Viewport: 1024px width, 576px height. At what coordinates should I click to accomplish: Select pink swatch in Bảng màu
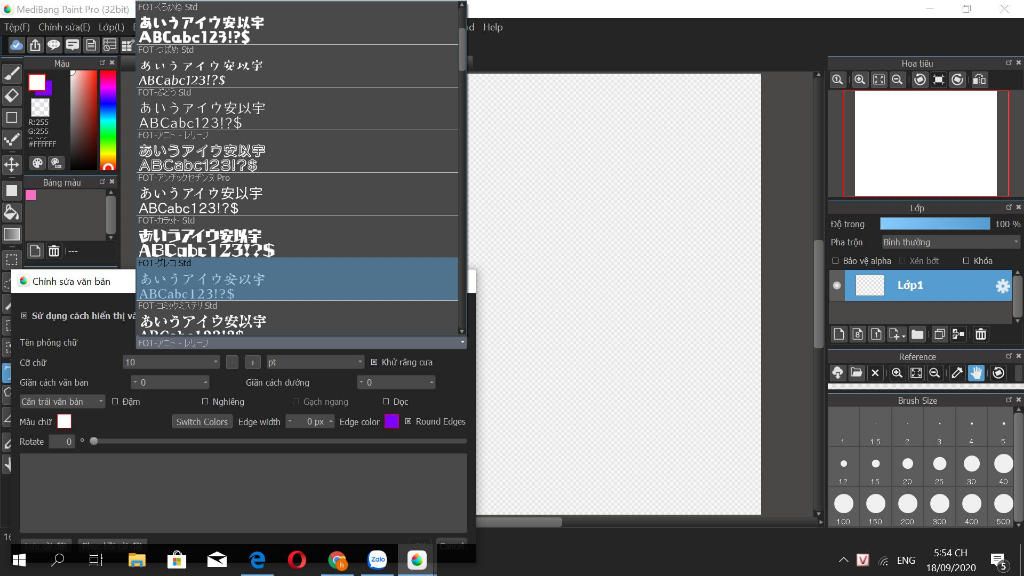click(x=31, y=195)
